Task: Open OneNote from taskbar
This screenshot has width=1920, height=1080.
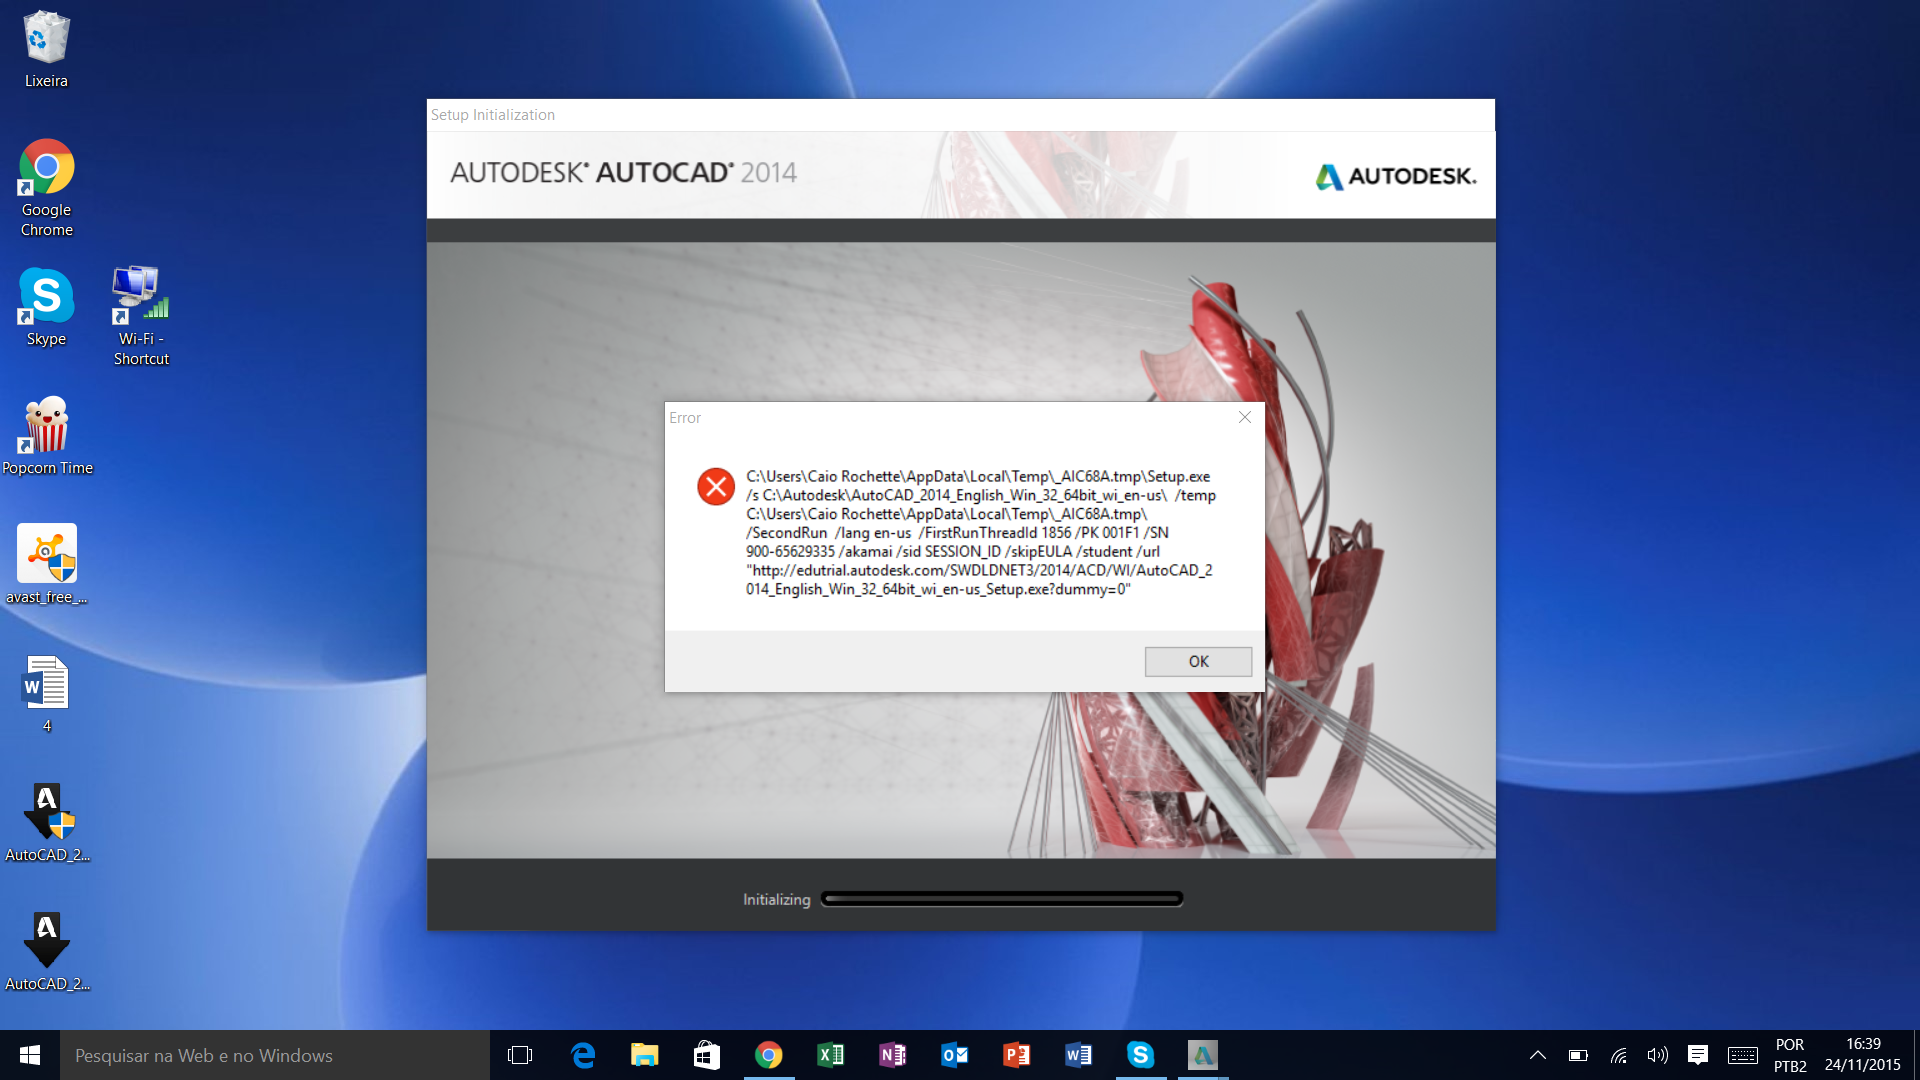Action: pyautogui.click(x=892, y=1055)
